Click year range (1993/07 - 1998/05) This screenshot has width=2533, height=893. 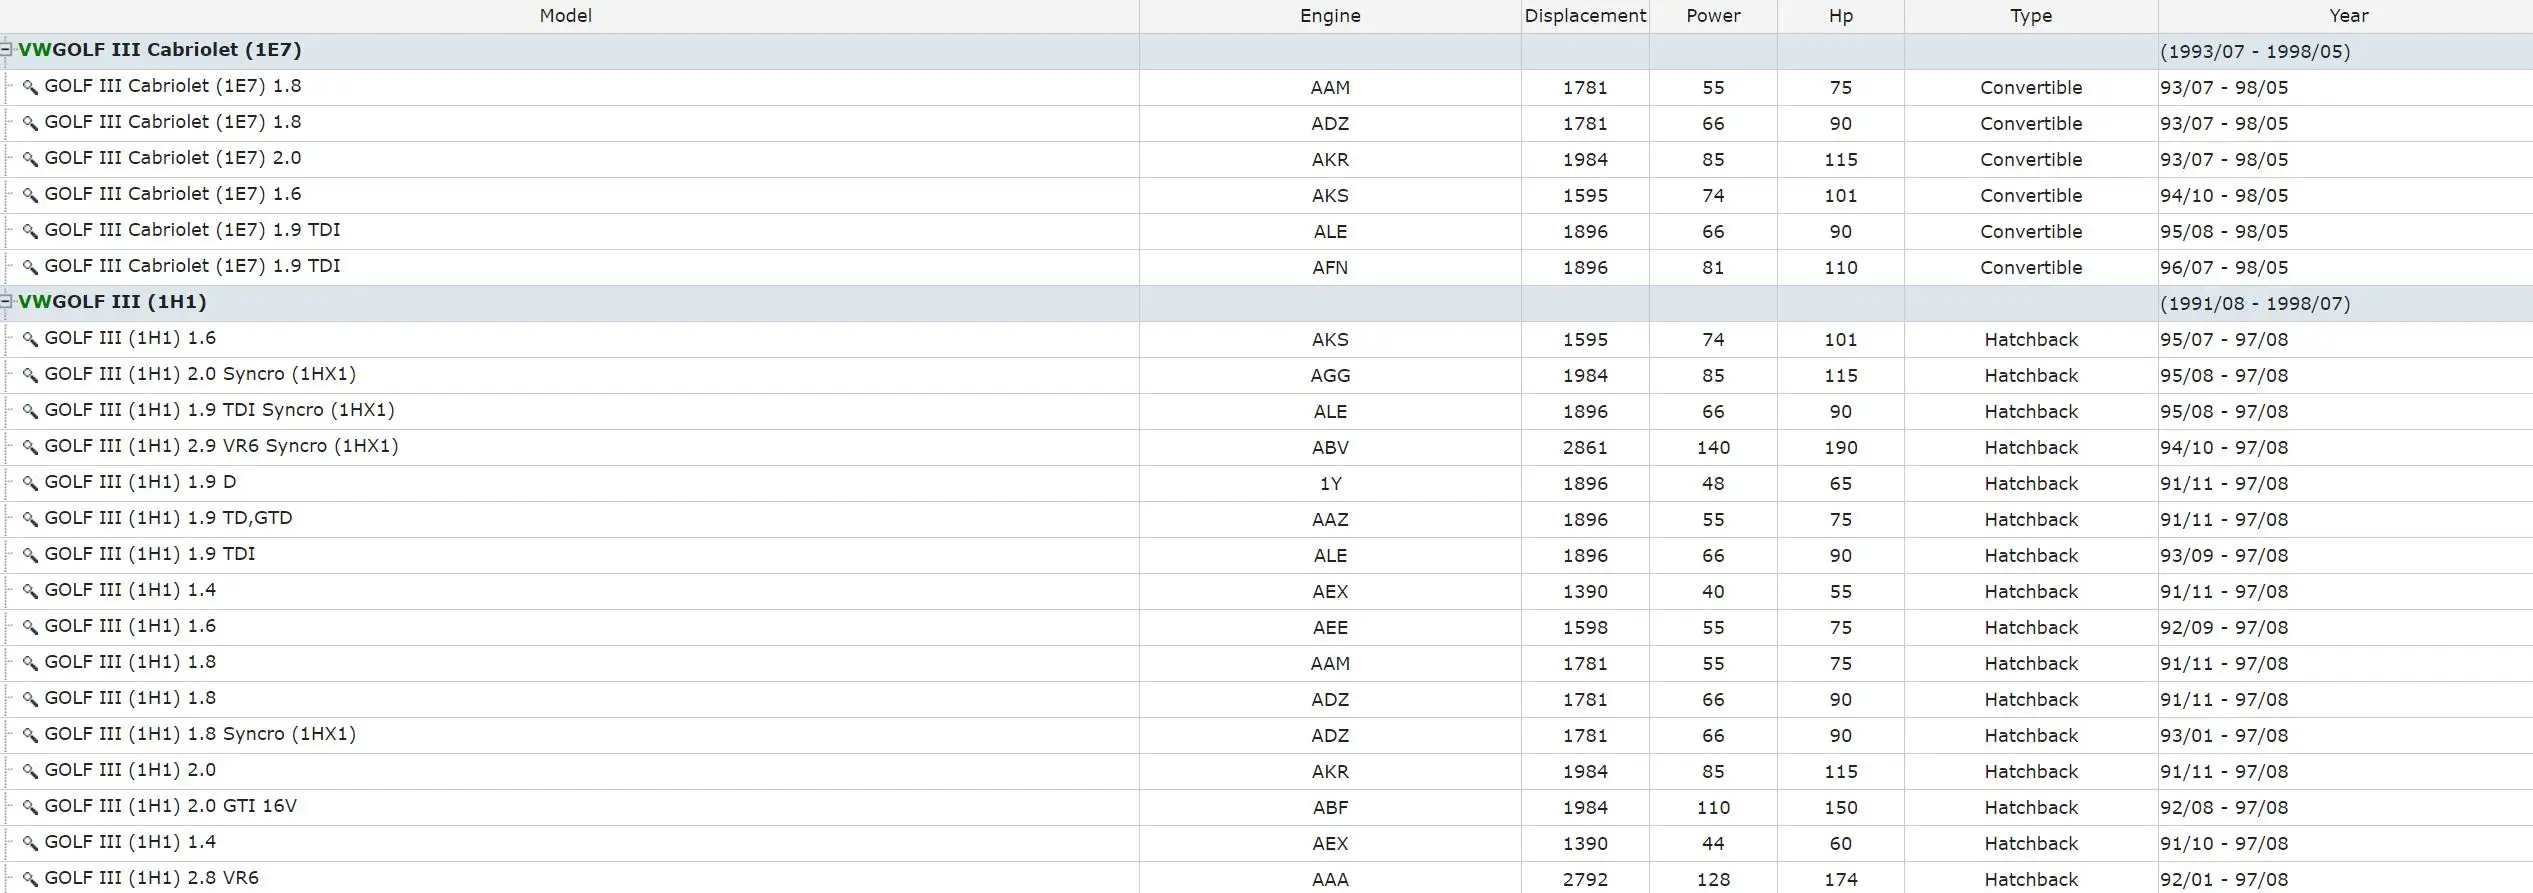[2255, 52]
